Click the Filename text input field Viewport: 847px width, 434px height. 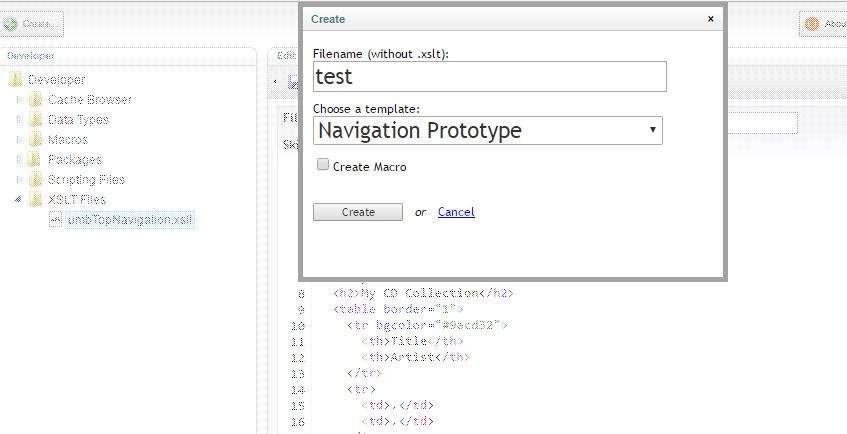click(x=489, y=76)
